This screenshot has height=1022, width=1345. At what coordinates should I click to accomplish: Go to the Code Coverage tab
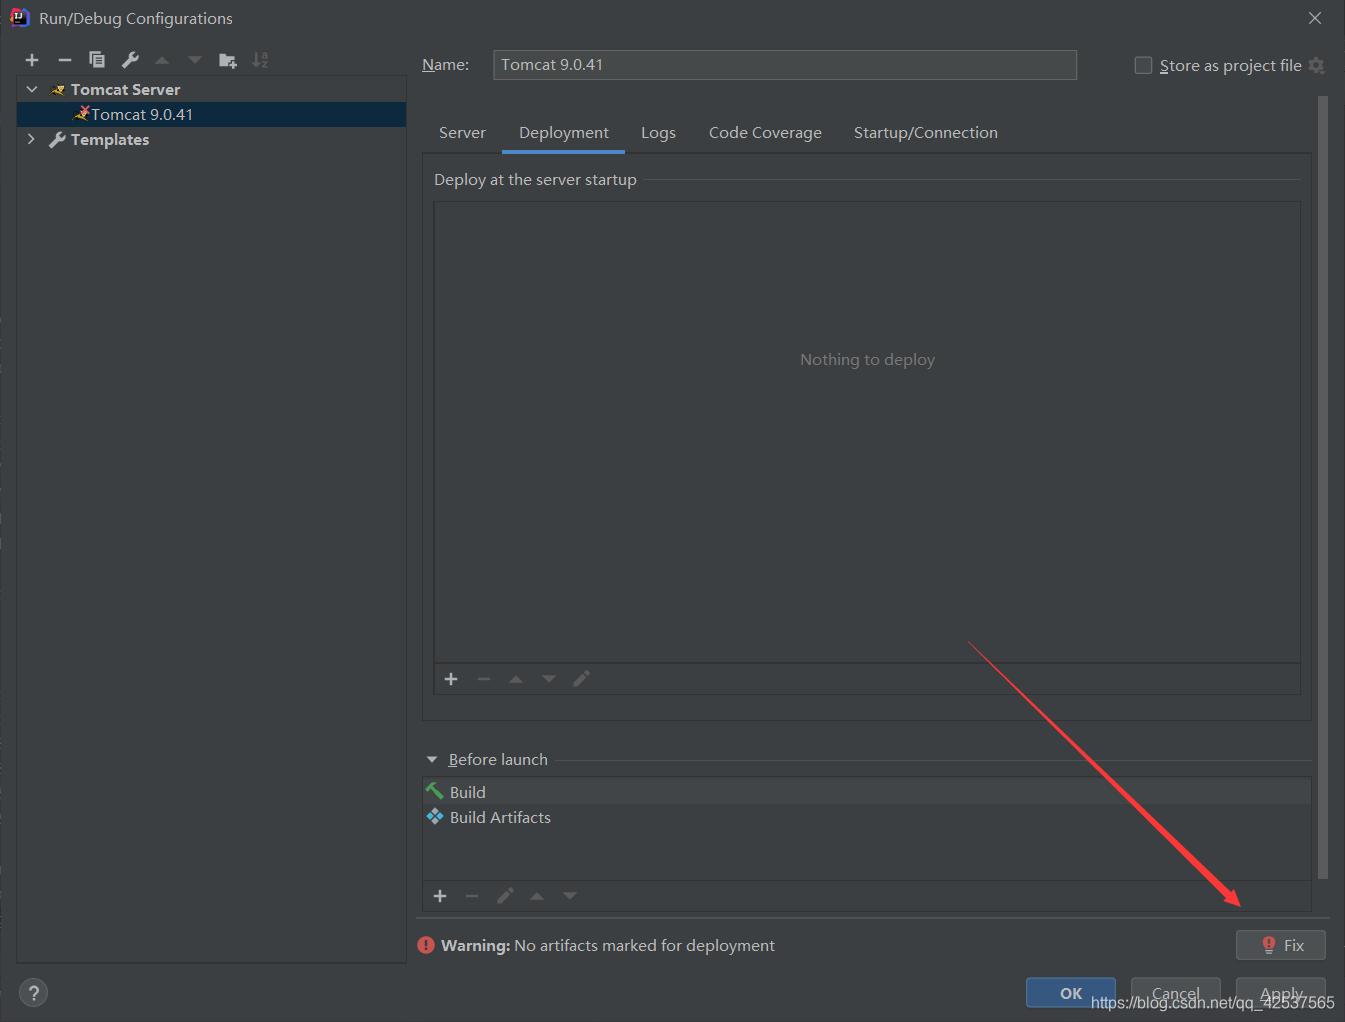click(x=765, y=133)
